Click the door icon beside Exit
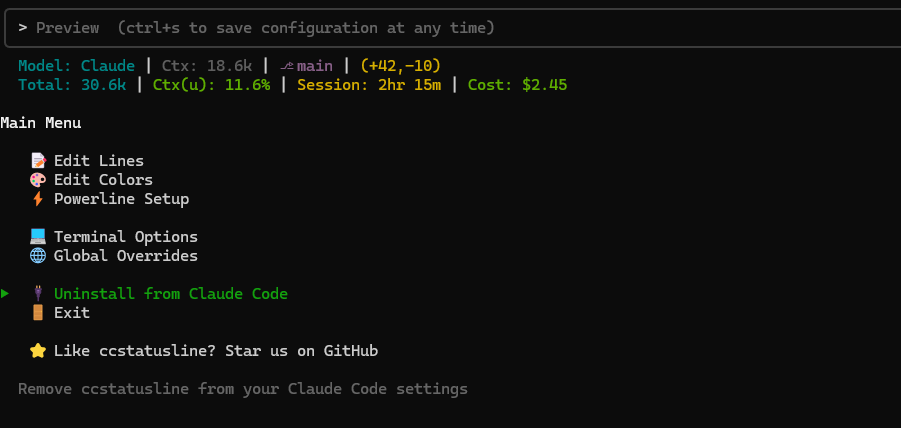Image resolution: width=901 pixels, height=428 pixels. [38, 313]
